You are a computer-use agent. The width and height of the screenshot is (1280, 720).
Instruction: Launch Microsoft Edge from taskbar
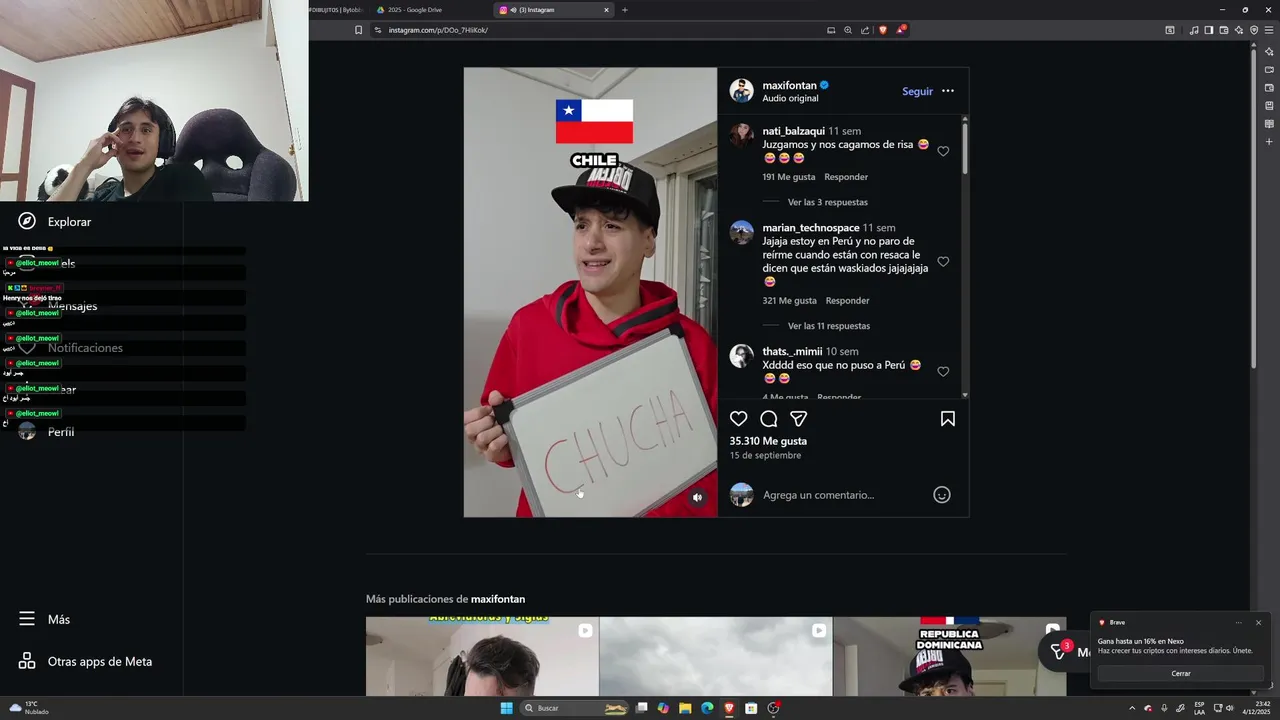pyautogui.click(x=707, y=708)
